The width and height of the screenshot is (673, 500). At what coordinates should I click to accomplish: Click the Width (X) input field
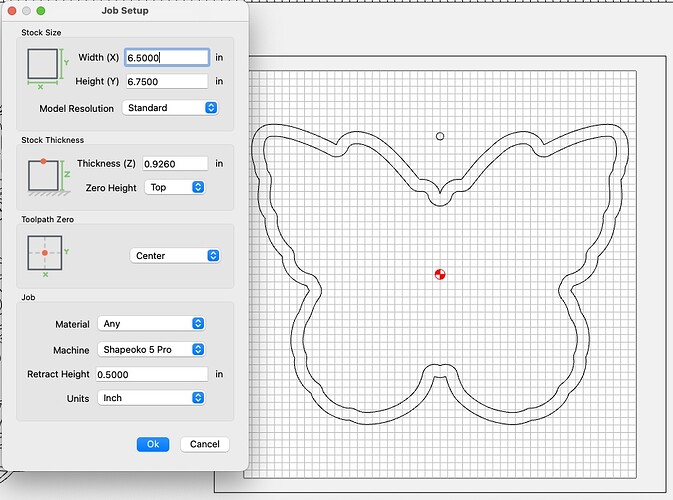pos(166,58)
